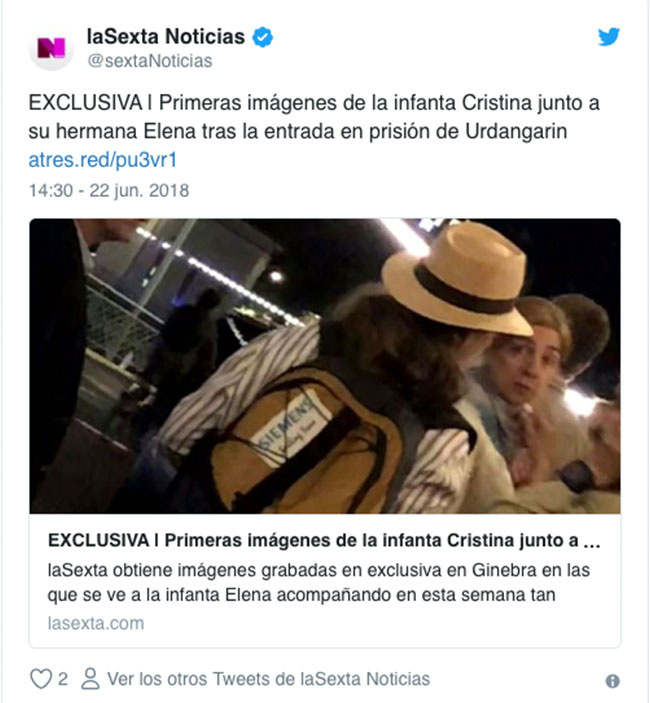Open Ver los otros Tweets de laSexta Noticias
The height and width of the screenshot is (703, 650).
268,679
